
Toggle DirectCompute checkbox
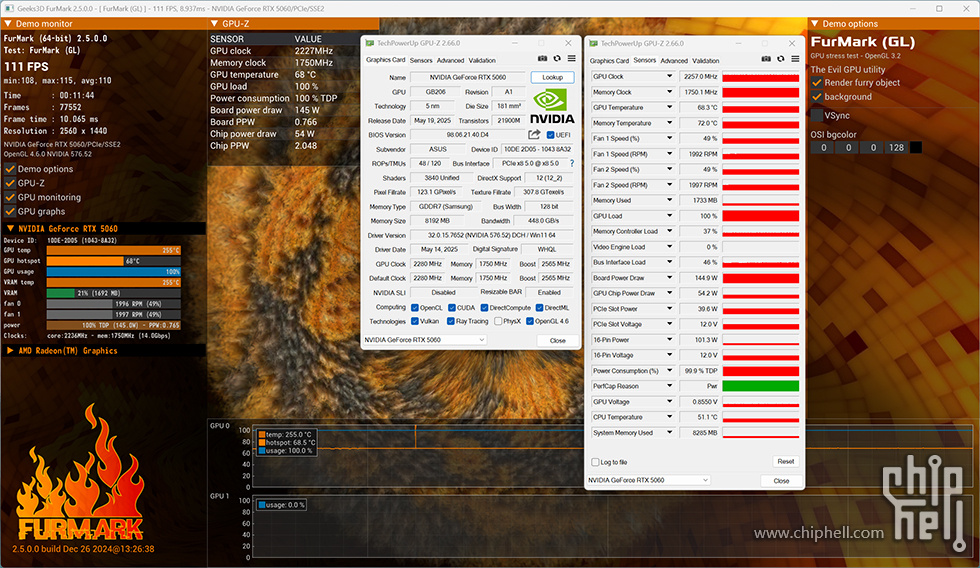484,307
